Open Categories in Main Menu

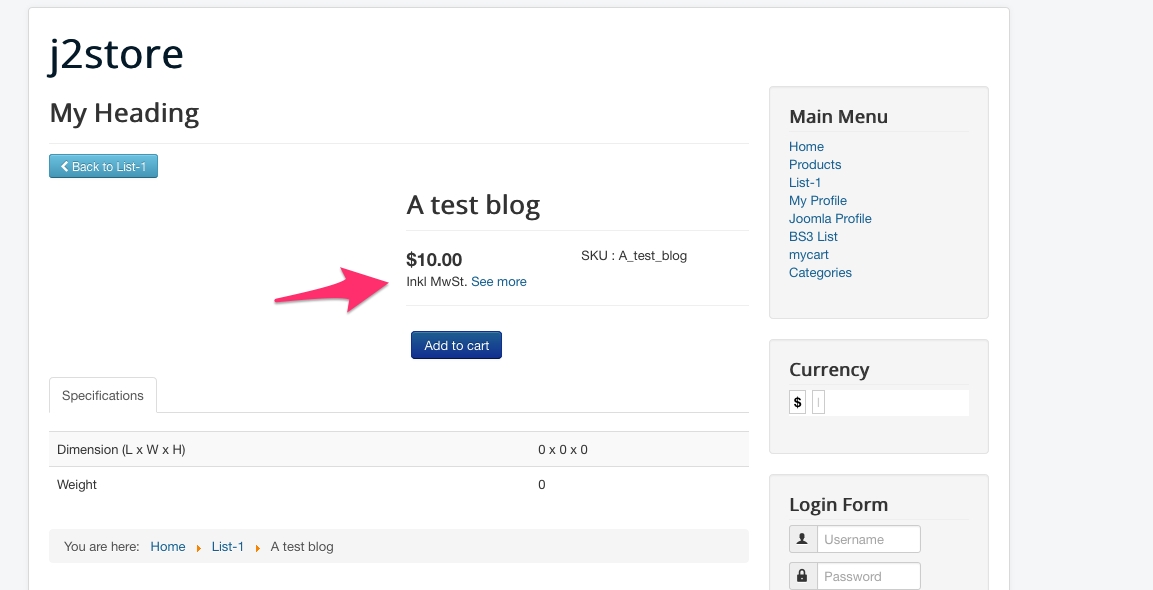[820, 273]
